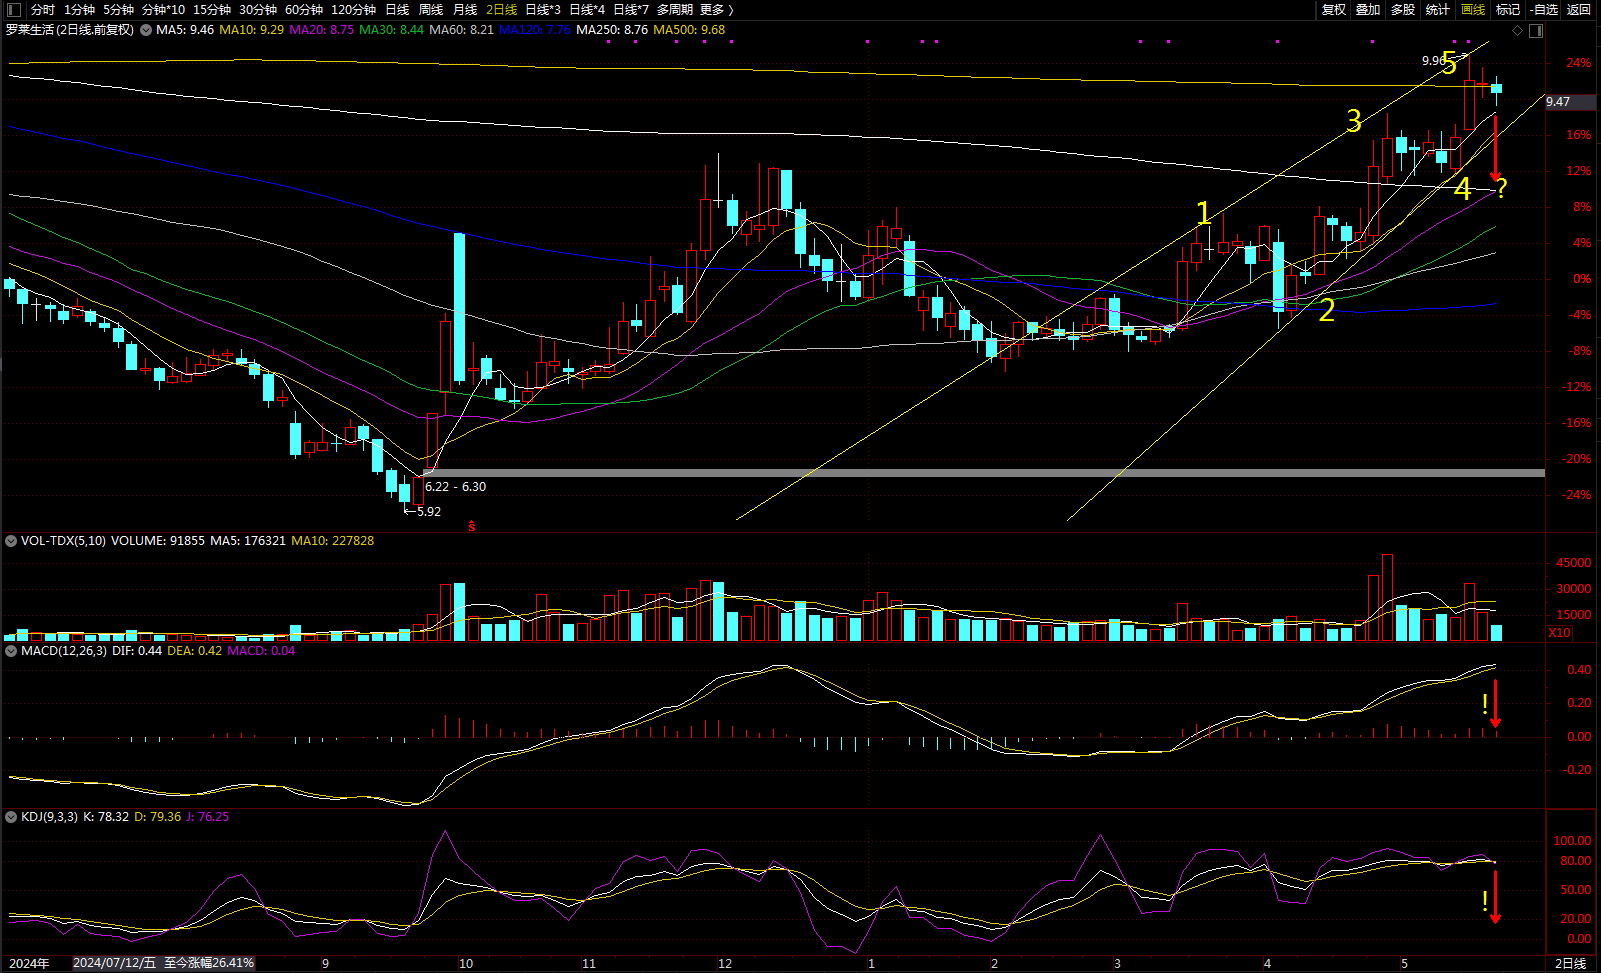
Task: Open the KDJ indicator dropdown
Action: point(11,817)
